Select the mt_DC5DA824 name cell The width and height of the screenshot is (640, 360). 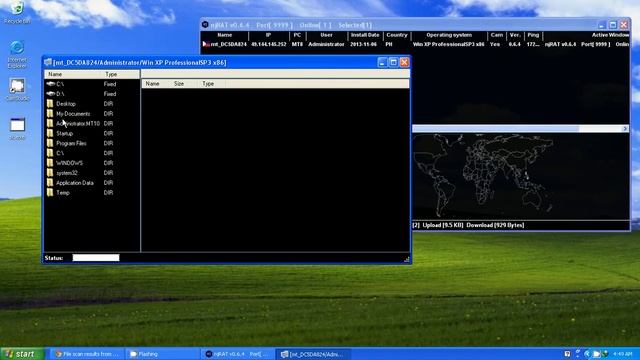pos(229,44)
